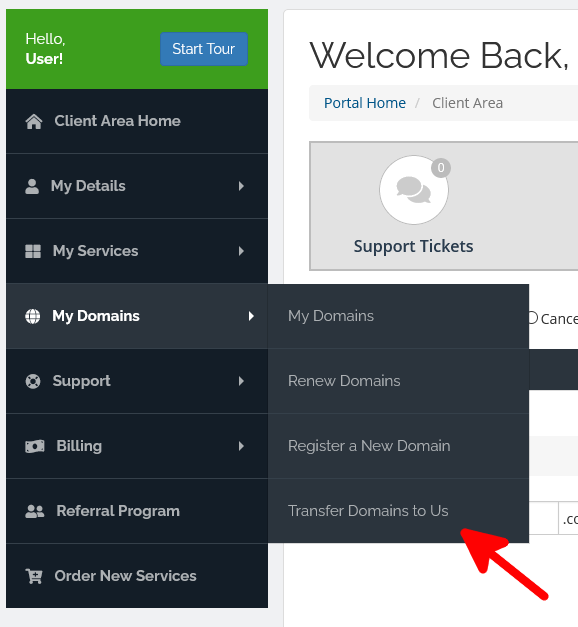
Task: Click the cart icon beside Order New Services
Action: pos(34,576)
